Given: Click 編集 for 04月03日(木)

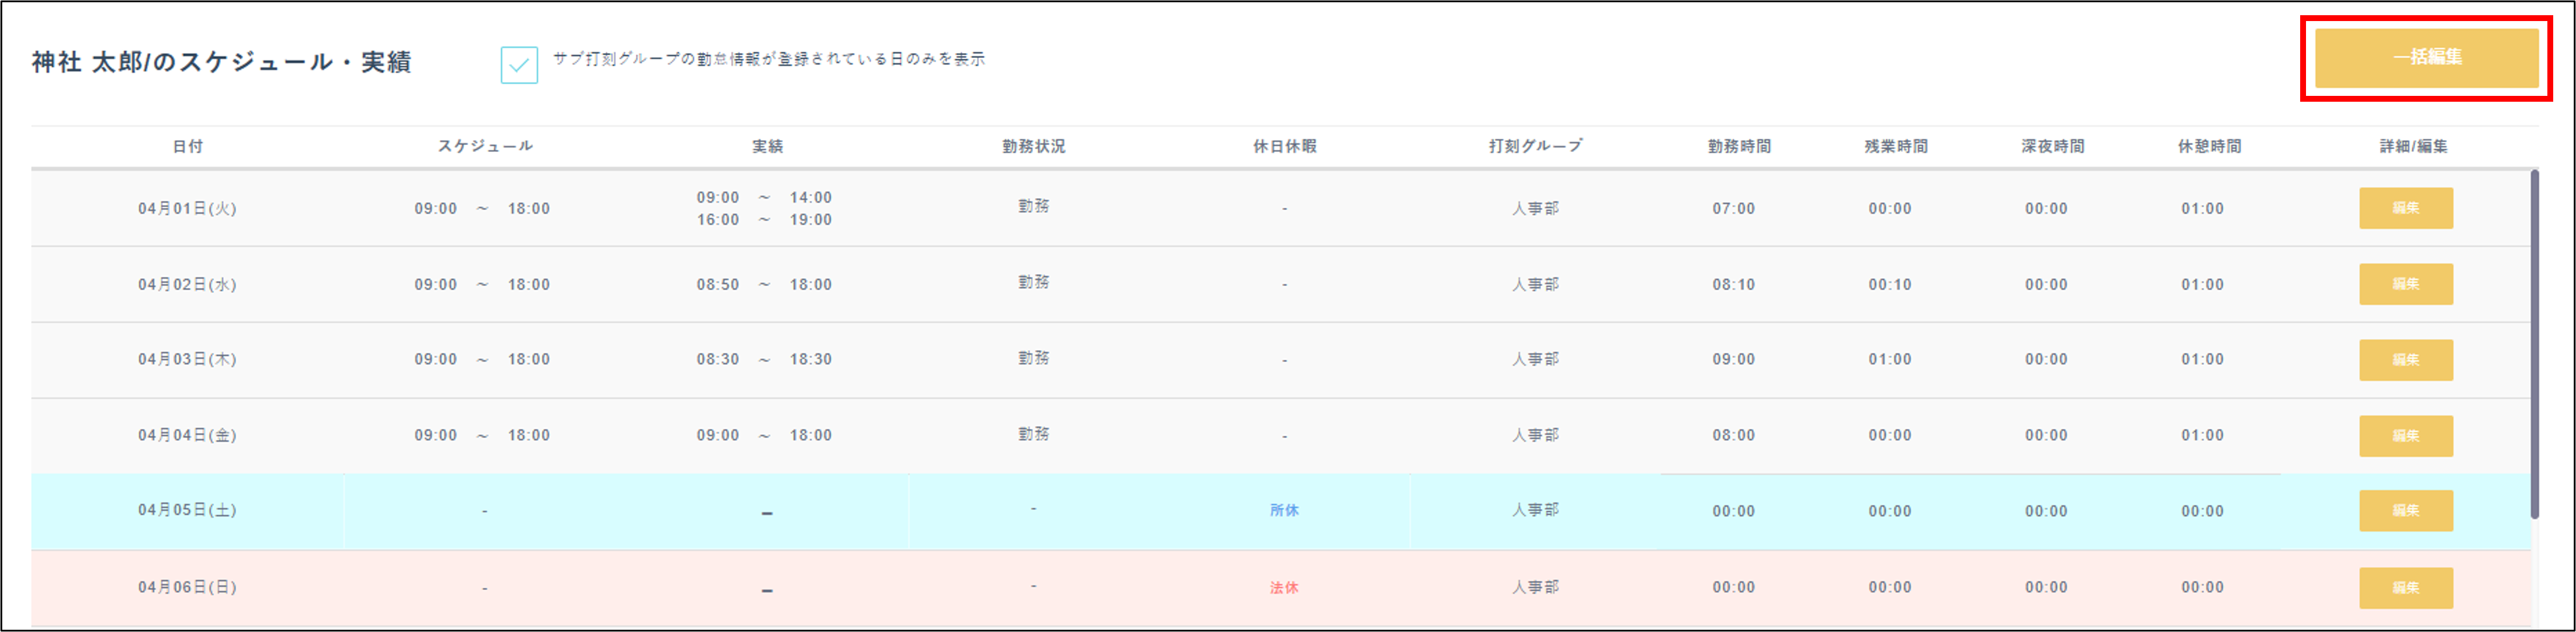Looking at the screenshot, I should (x=2405, y=359).
